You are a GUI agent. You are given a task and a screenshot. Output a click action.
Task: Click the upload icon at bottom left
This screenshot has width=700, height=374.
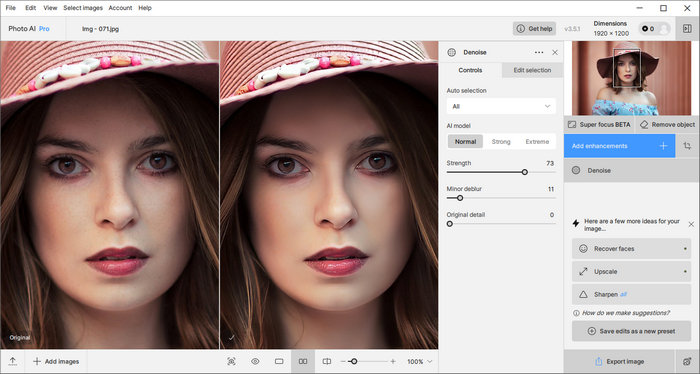pos(12,362)
